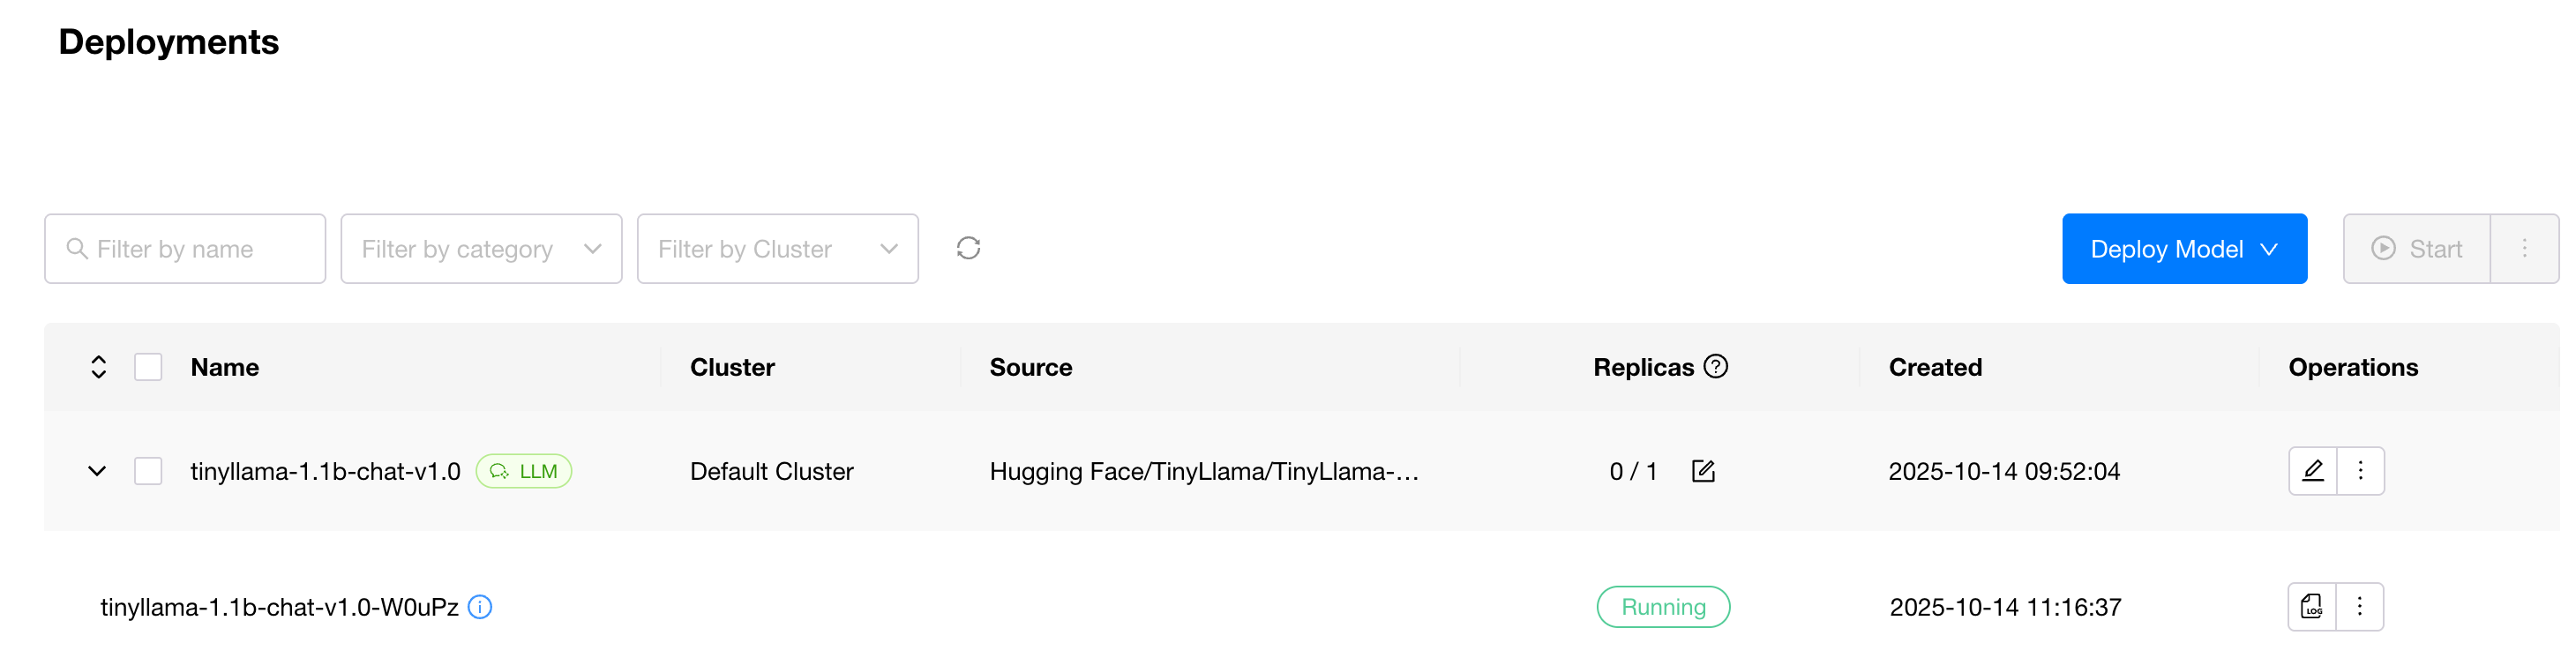Toggle the select-all checkbox in header
Image resolution: width=2576 pixels, height=658 pixels.
click(148, 367)
